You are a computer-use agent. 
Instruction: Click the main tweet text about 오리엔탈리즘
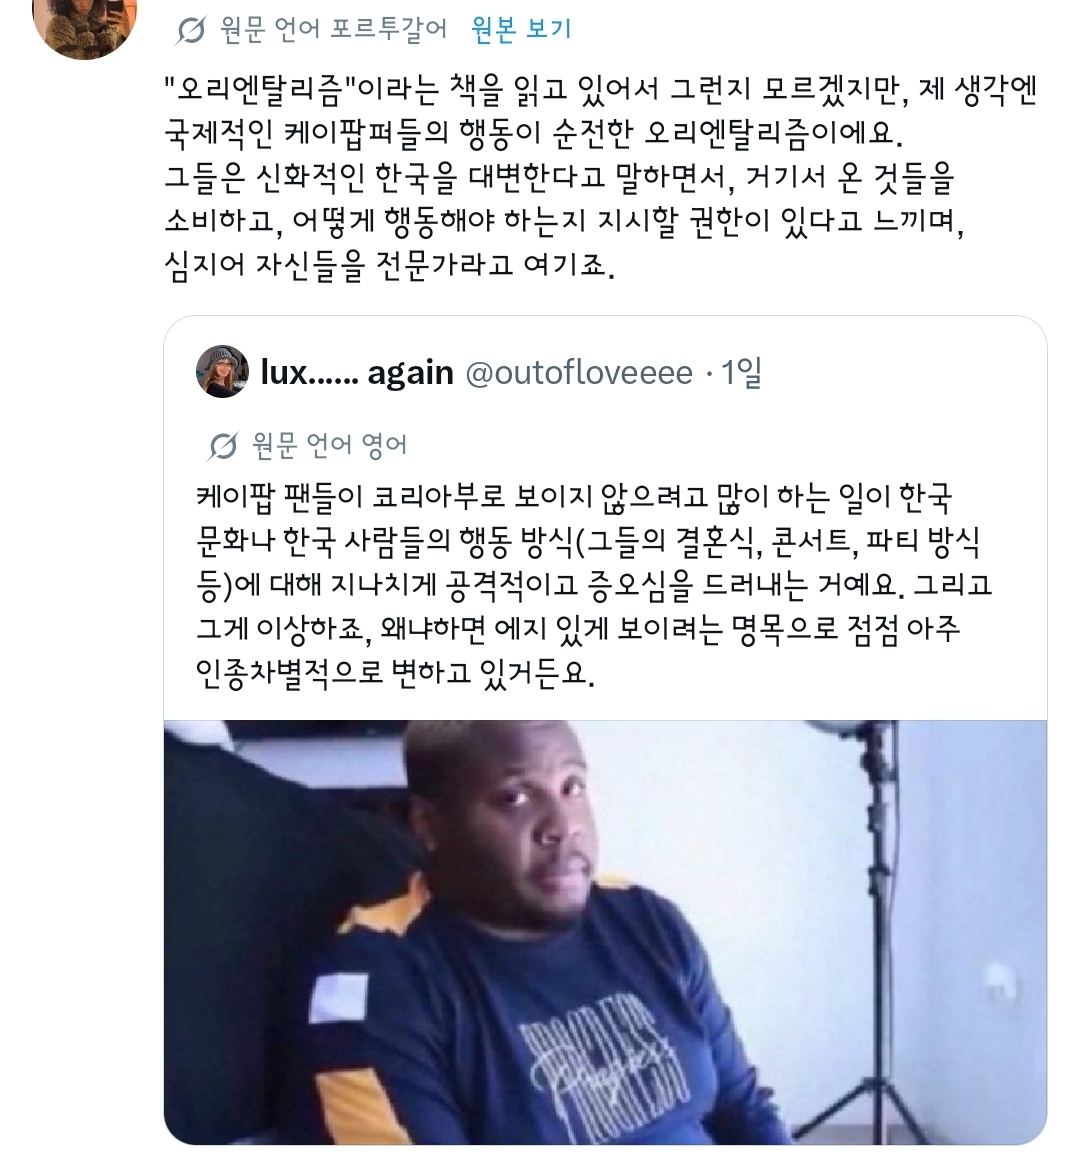point(601,177)
